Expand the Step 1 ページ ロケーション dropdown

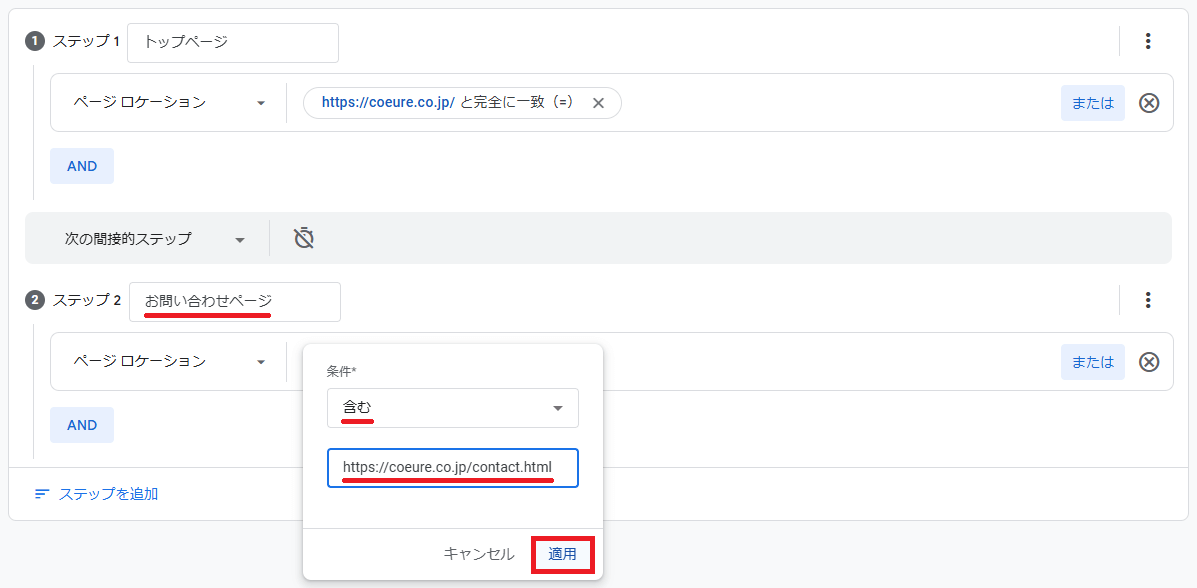(168, 103)
